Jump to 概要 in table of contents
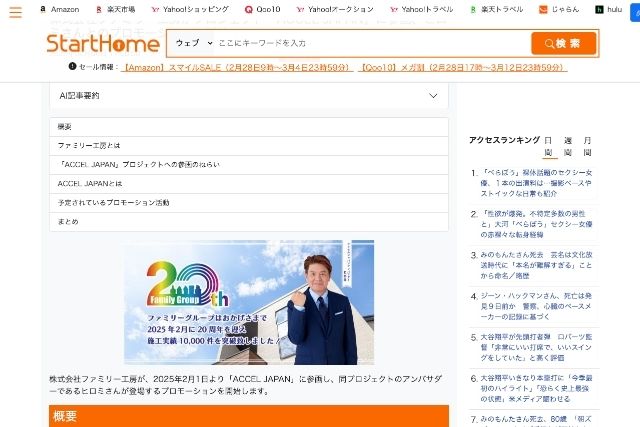Screen dimensions: 640x427 click(249, 127)
